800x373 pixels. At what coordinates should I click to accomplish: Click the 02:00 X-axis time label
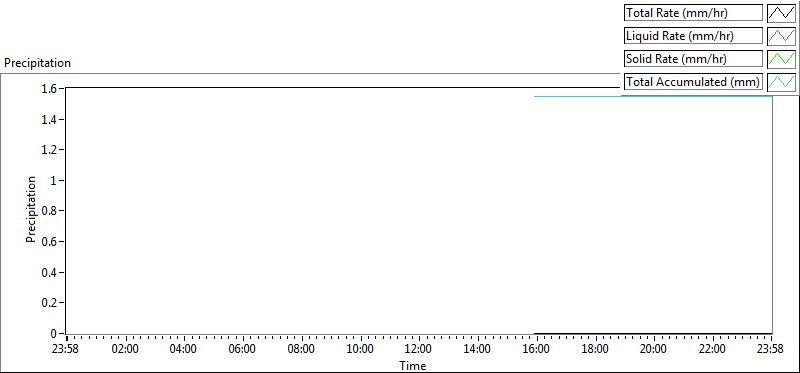[125, 350]
